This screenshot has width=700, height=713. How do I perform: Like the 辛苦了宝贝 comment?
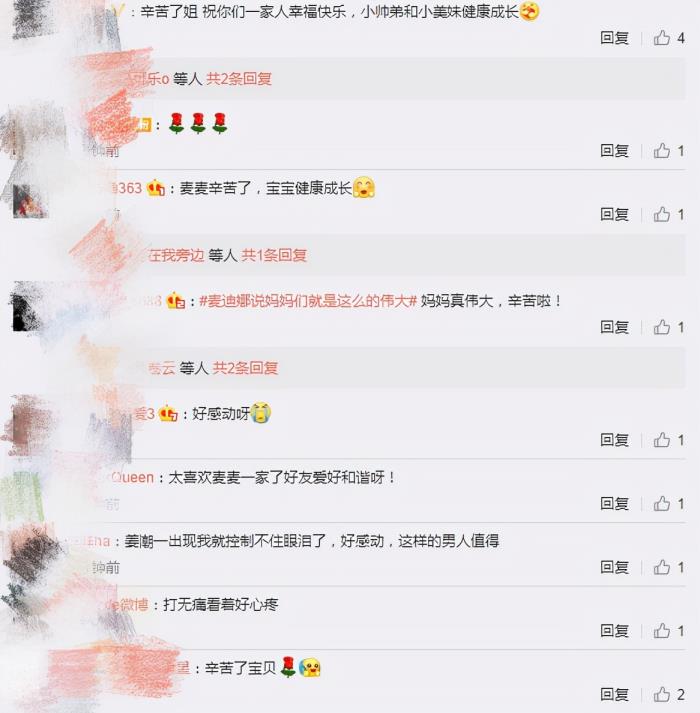point(669,694)
